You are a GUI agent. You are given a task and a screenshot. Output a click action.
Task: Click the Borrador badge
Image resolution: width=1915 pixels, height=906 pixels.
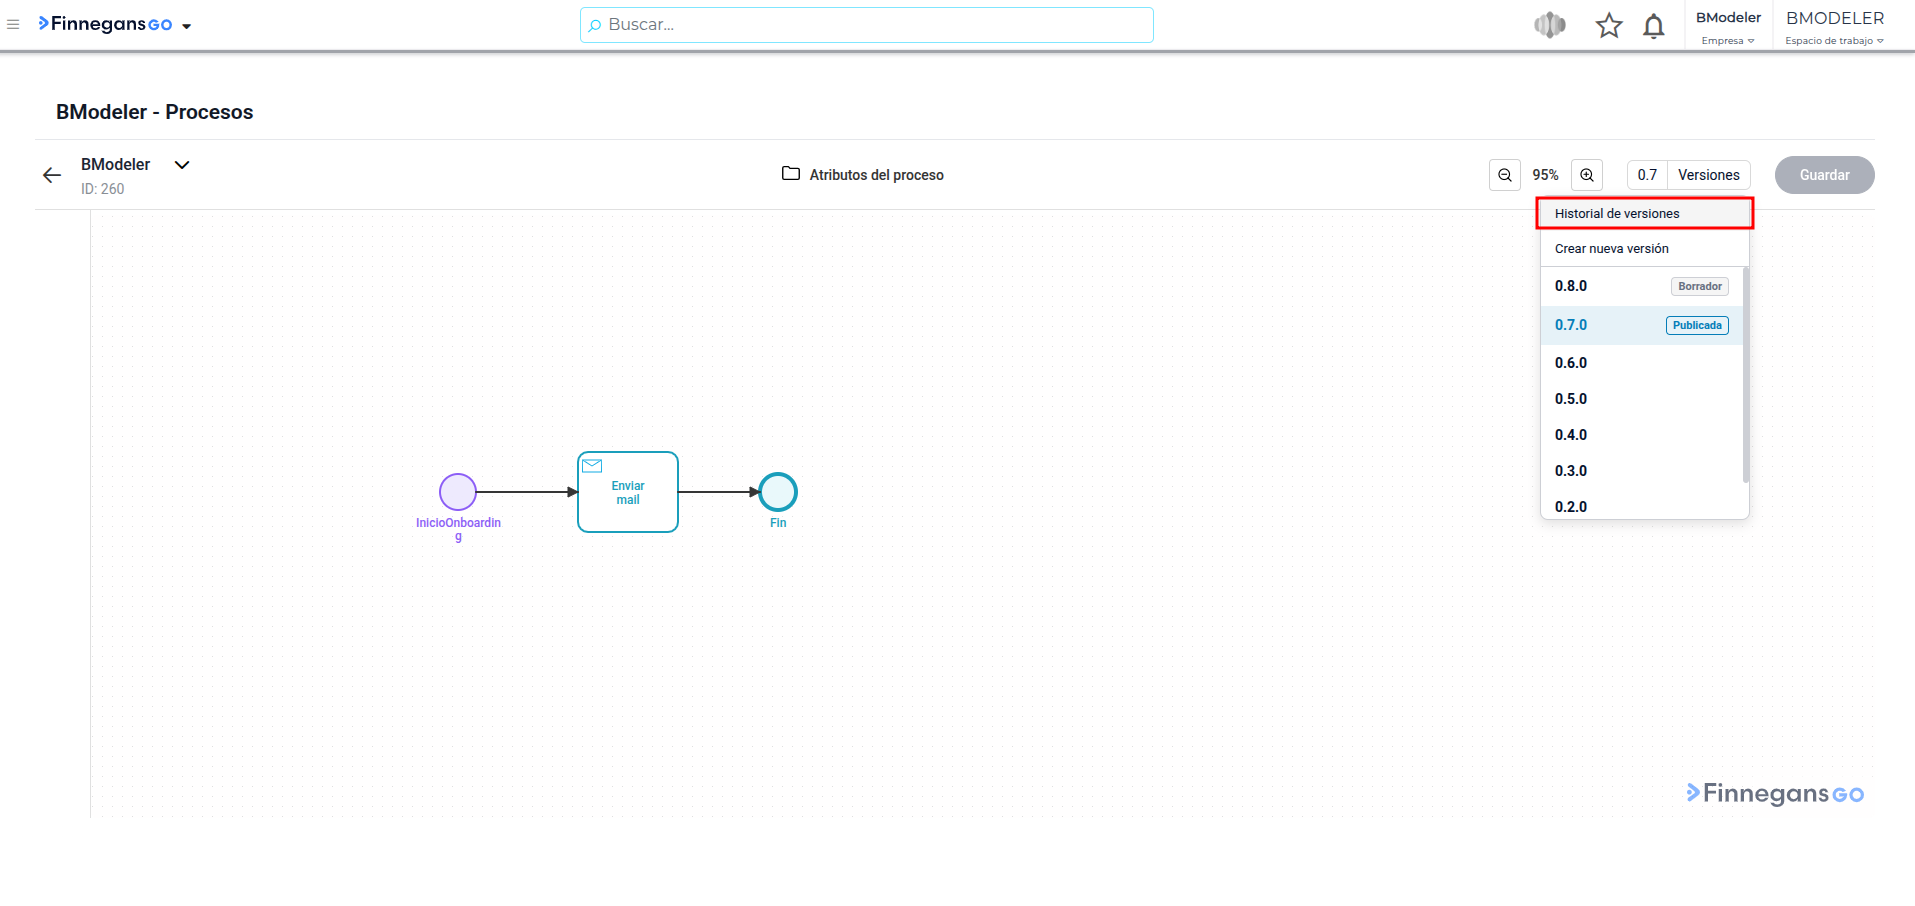coord(1700,286)
